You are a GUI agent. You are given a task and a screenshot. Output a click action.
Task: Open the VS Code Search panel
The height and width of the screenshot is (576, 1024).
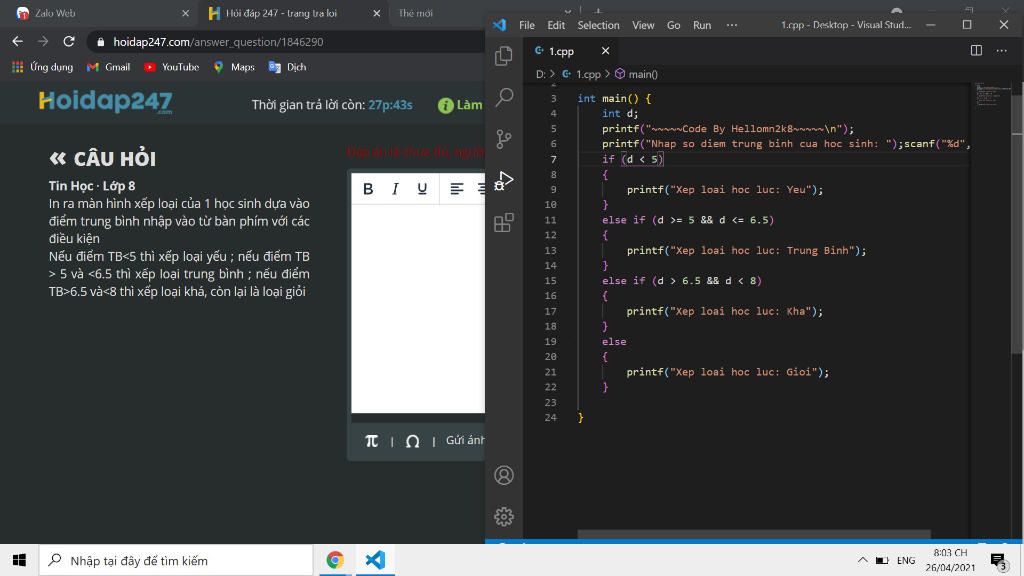coord(504,97)
